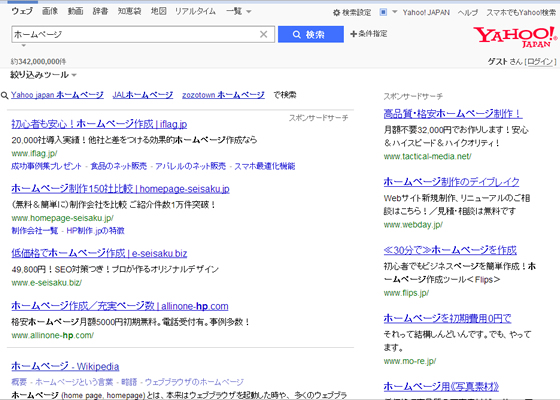Open sidebar ad ホームページ用《写真素材》
The width and height of the screenshot is (560, 400).
click(441, 386)
